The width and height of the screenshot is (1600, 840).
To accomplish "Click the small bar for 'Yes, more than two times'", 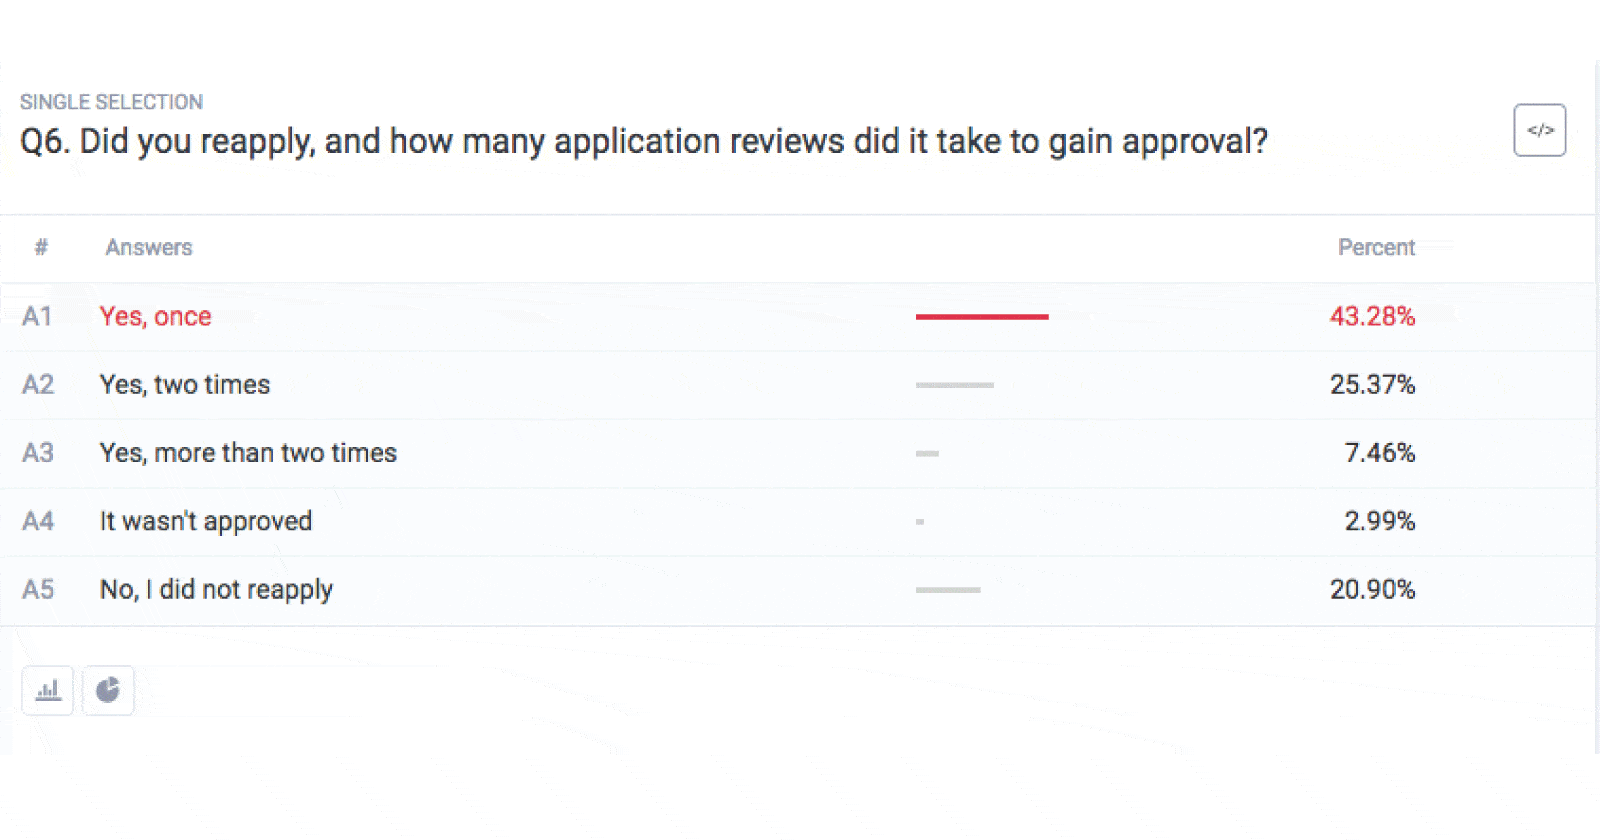I will [928, 453].
